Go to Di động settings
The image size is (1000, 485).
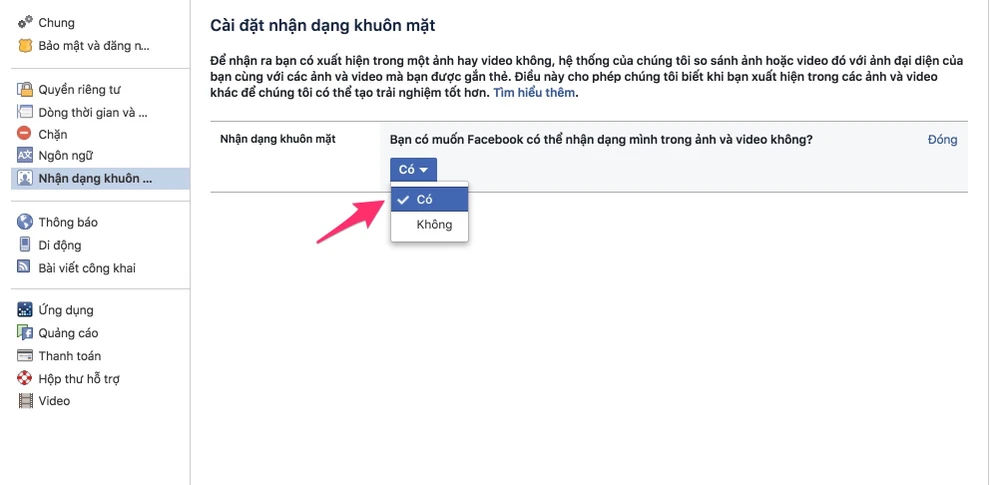pos(59,245)
